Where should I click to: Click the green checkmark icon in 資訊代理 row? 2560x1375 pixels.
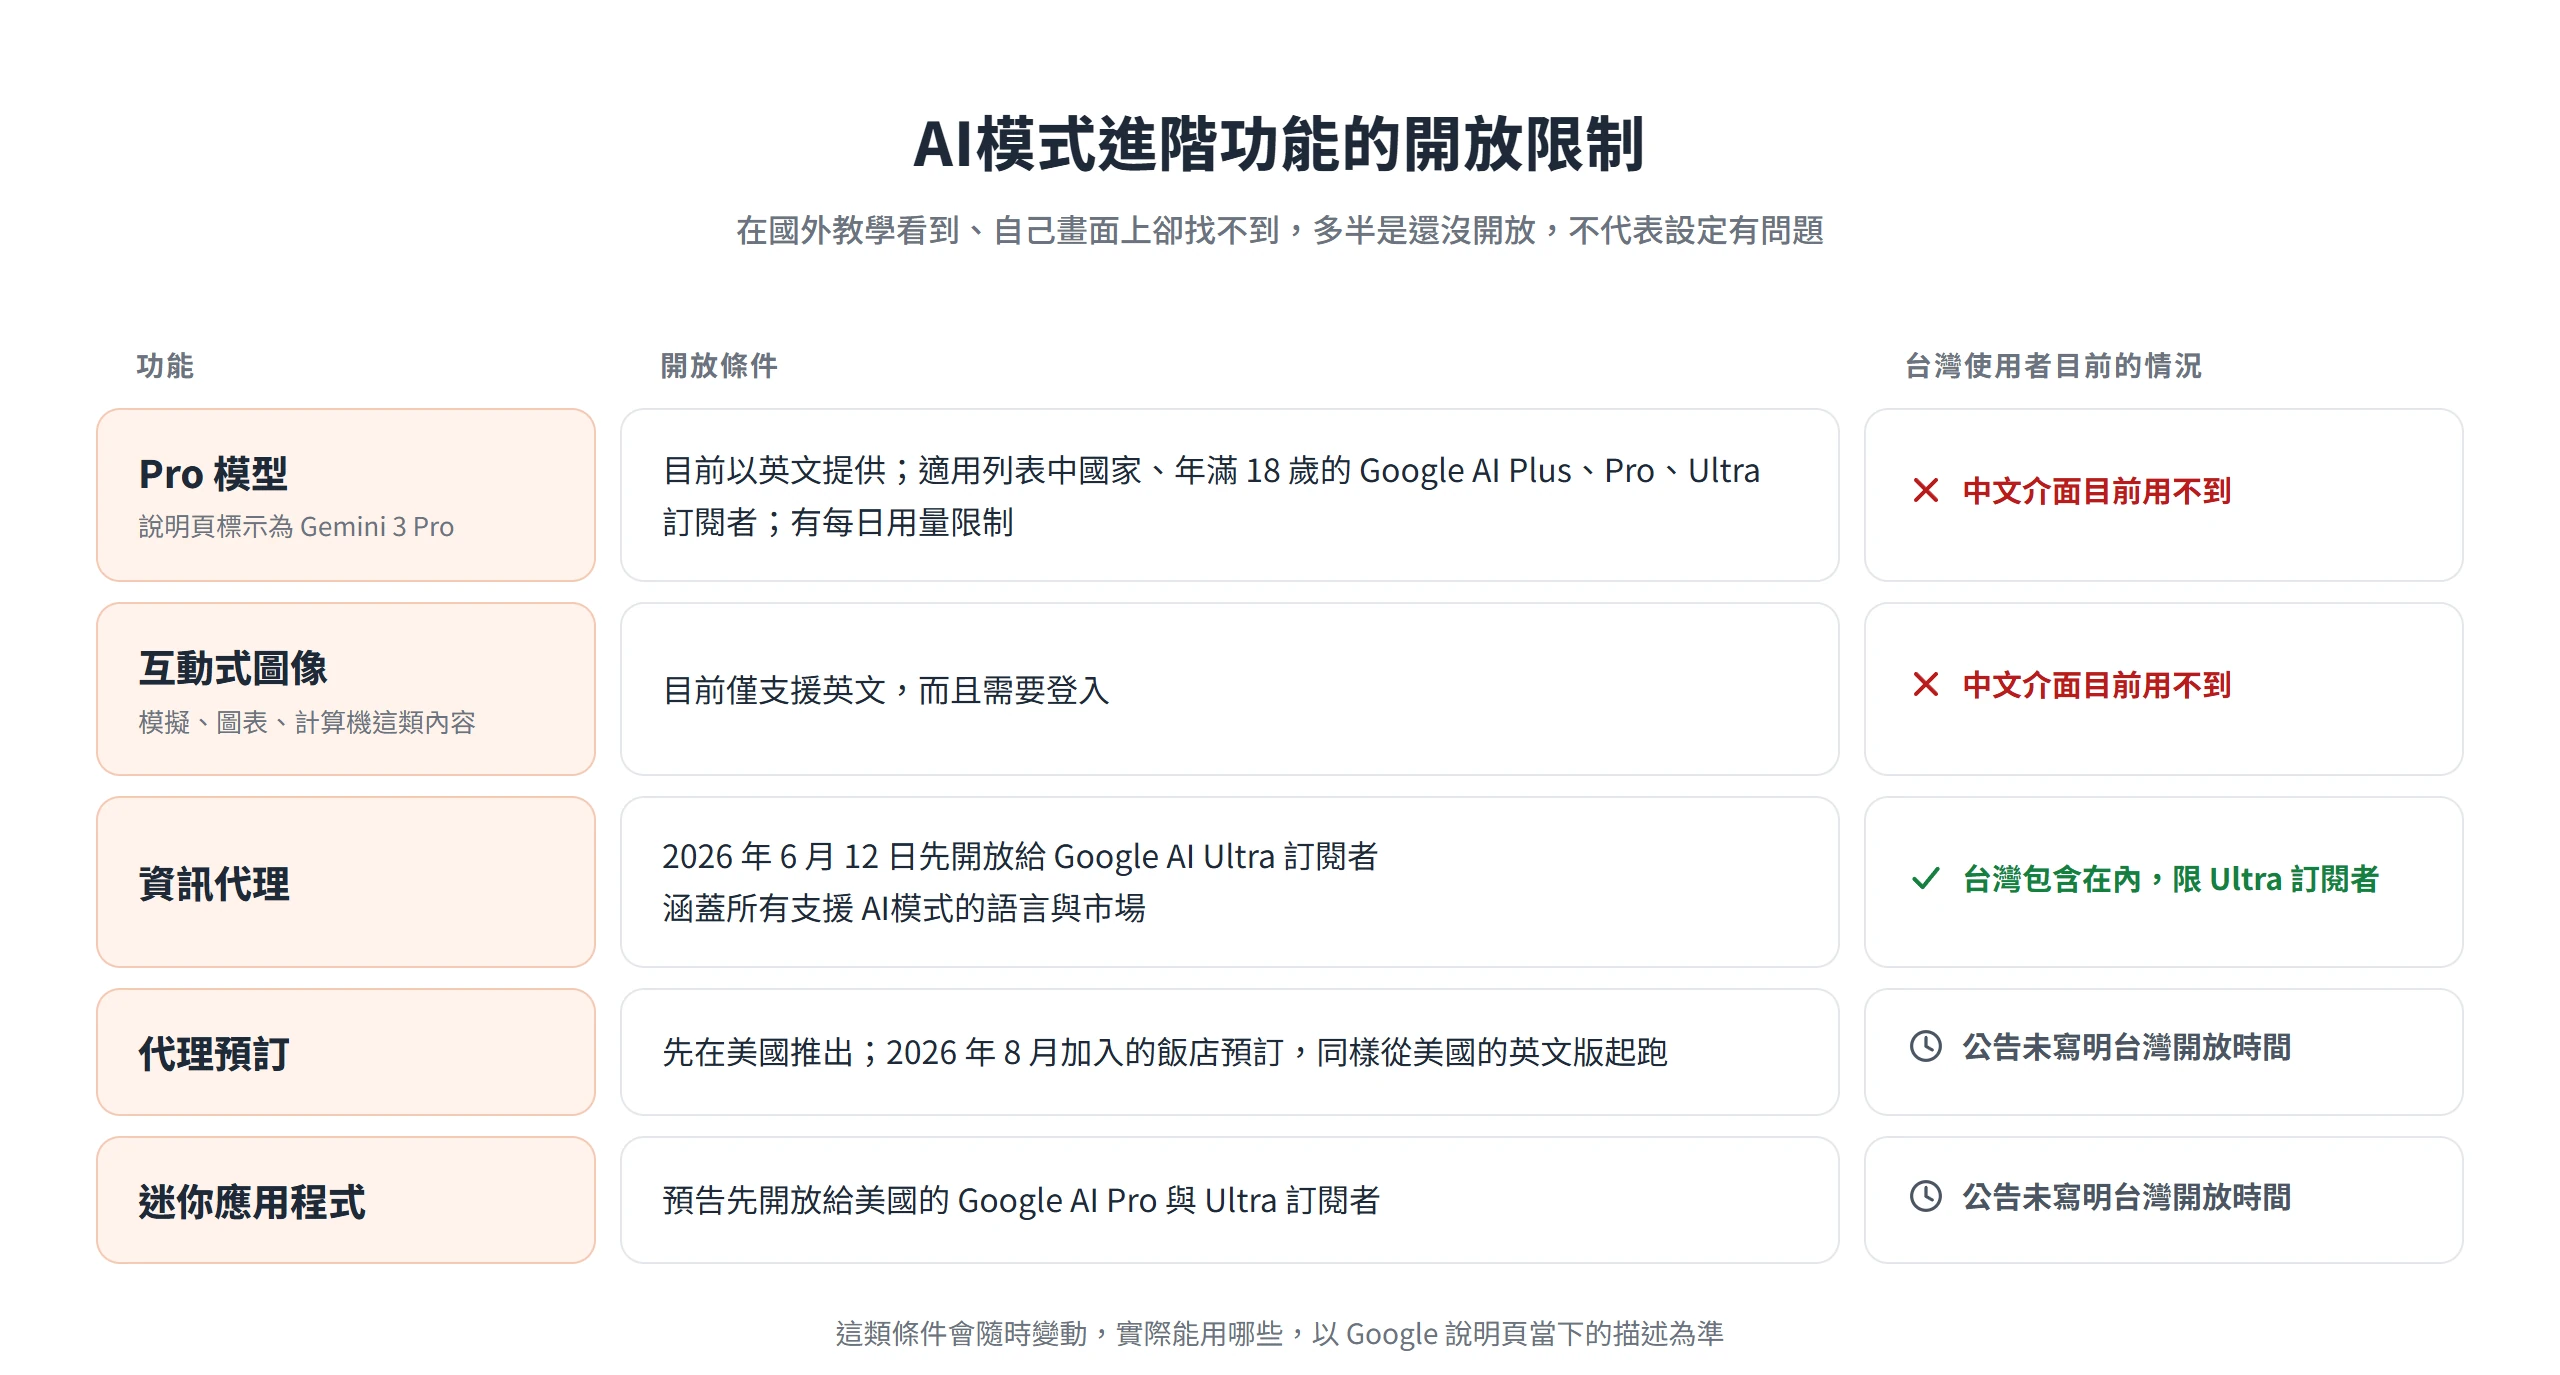pyautogui.click(x=1925, y=878)
